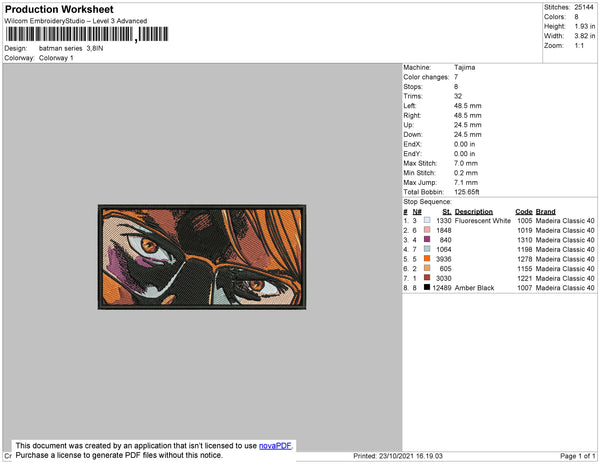Select the Amber Black color swatch
600x464 pixels.
point(427,287)
